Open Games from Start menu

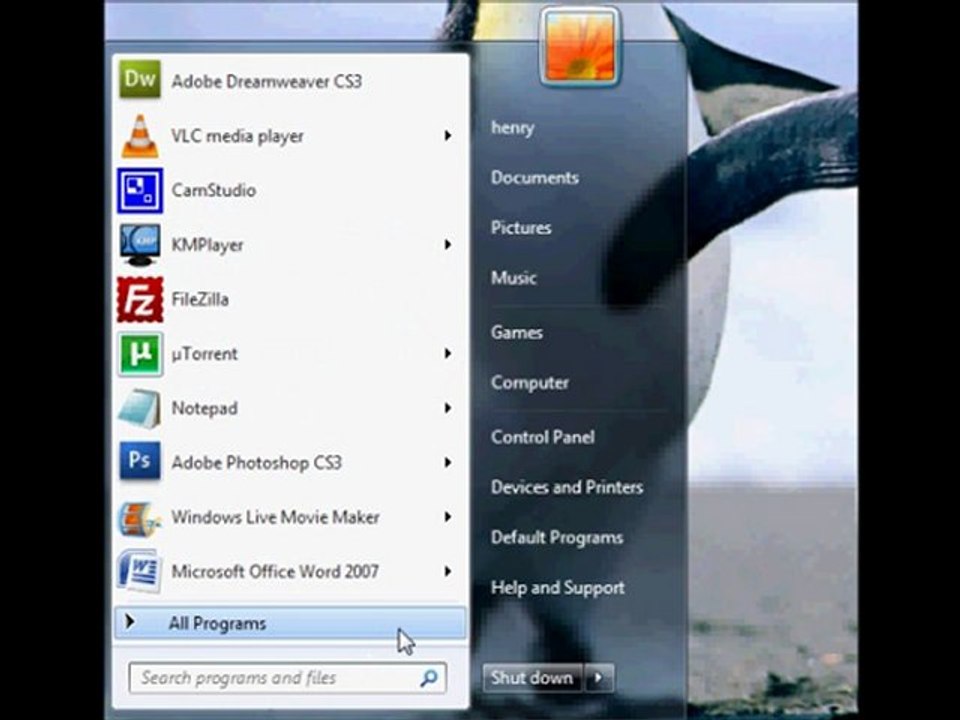click(517, 332)
